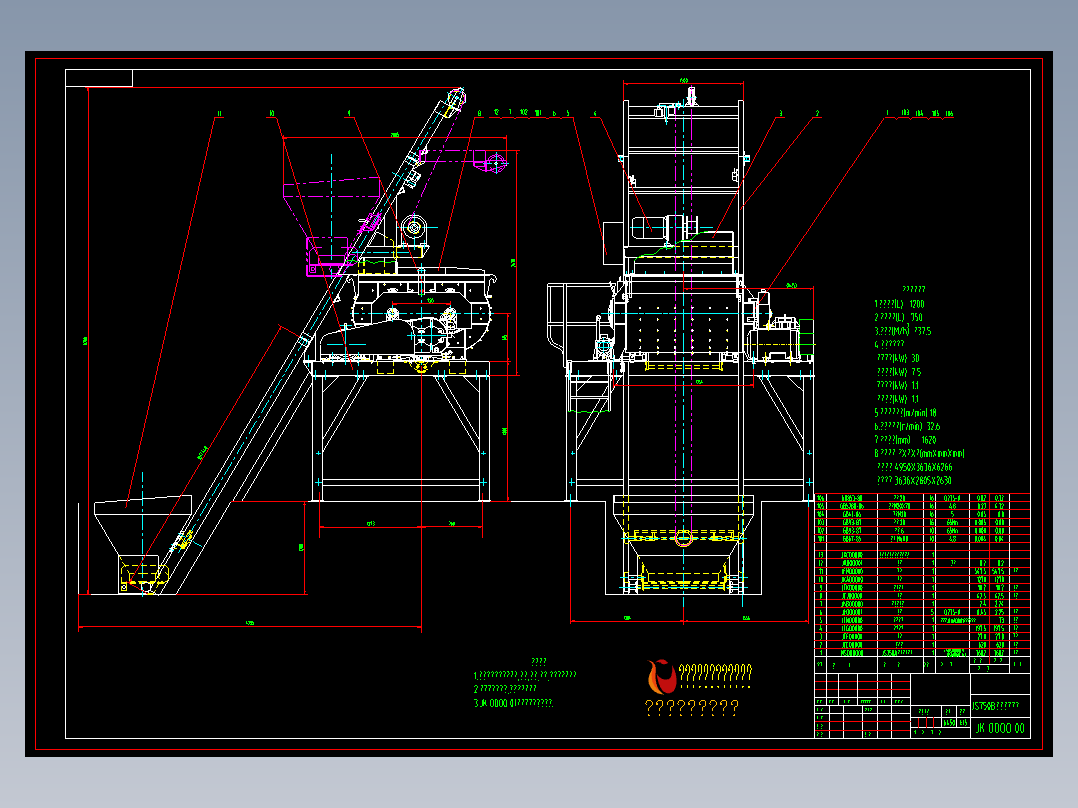Screen dimensions: 1078x808
Task: Click the (L) 1200 capacity spec line
Action: tap(899, 304)
